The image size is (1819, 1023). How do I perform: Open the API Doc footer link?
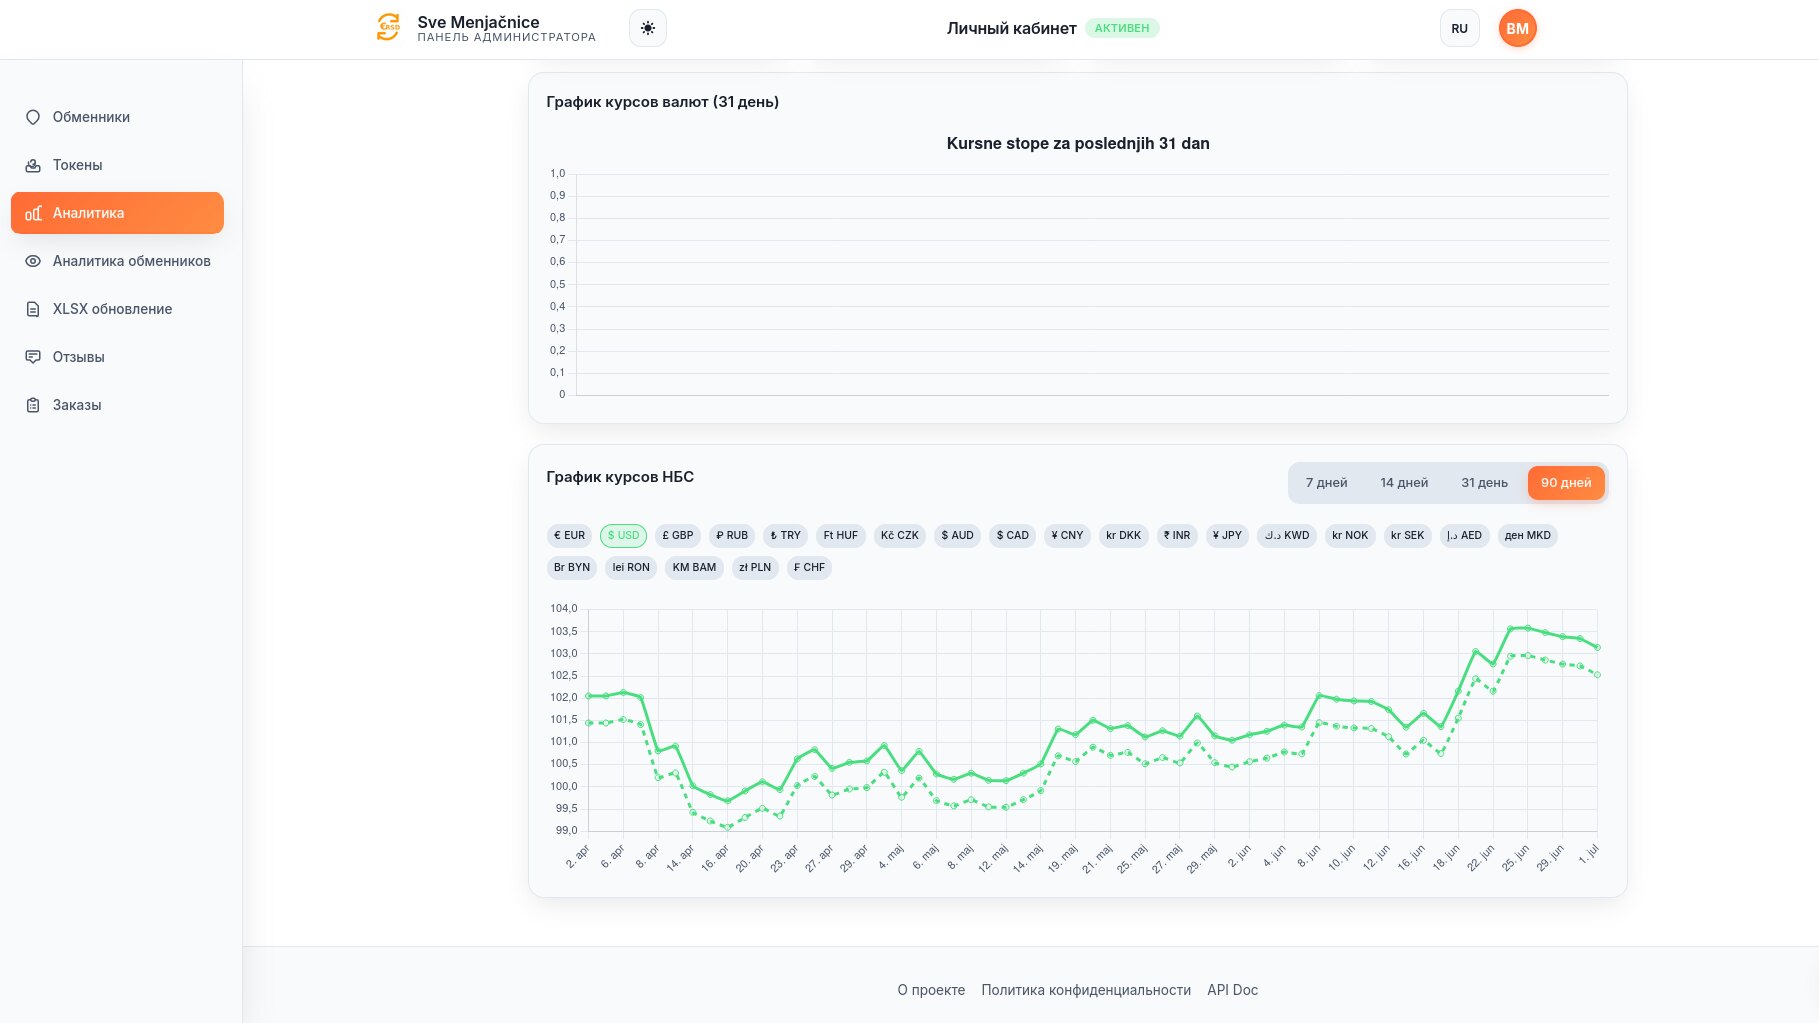tap(1232, 990)
